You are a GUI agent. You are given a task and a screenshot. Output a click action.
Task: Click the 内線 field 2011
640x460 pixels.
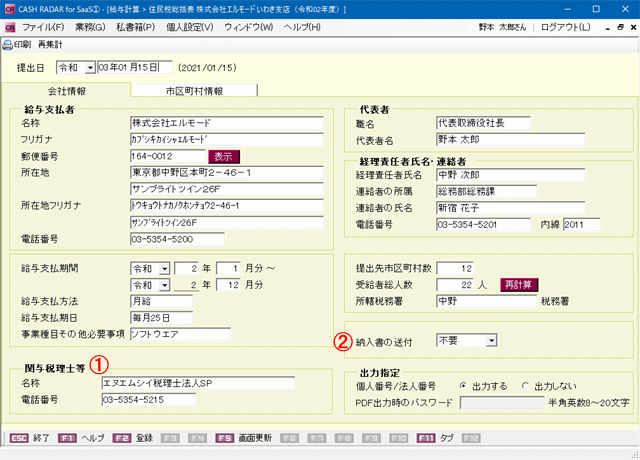(582, 224)
